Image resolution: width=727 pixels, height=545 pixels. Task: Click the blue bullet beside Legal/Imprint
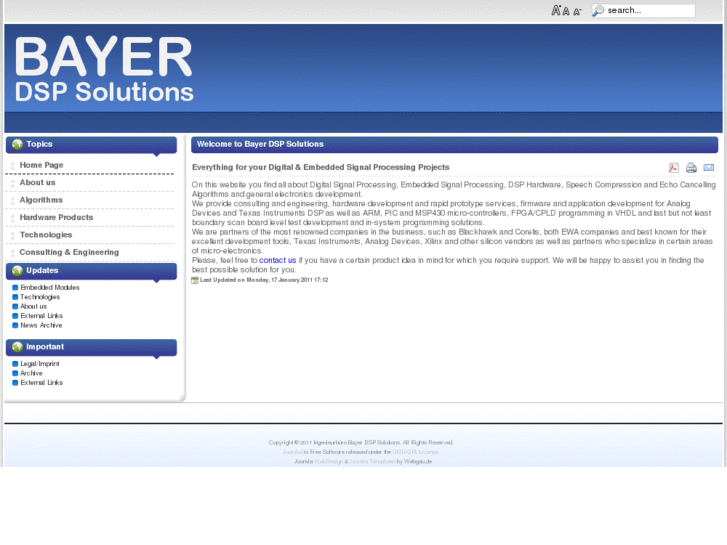(x=15, y=364)
